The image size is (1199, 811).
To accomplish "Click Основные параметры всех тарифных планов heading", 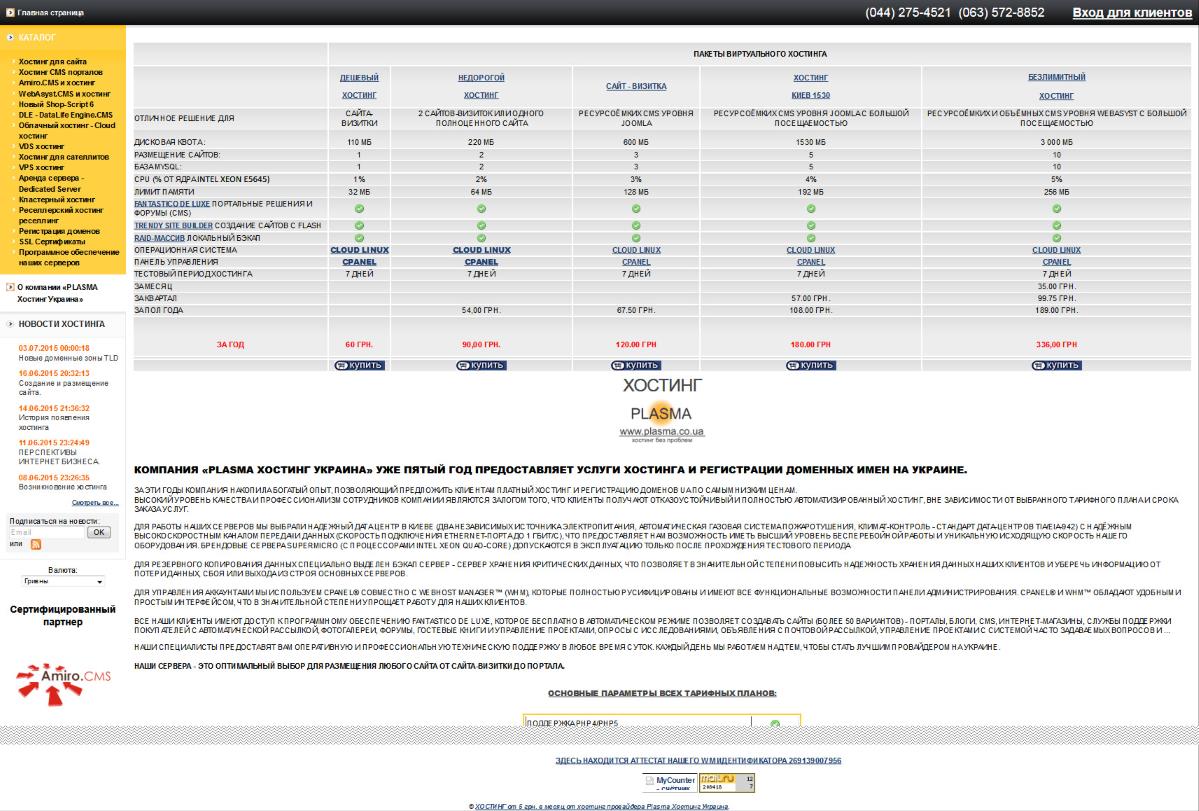I will (662, 693).
